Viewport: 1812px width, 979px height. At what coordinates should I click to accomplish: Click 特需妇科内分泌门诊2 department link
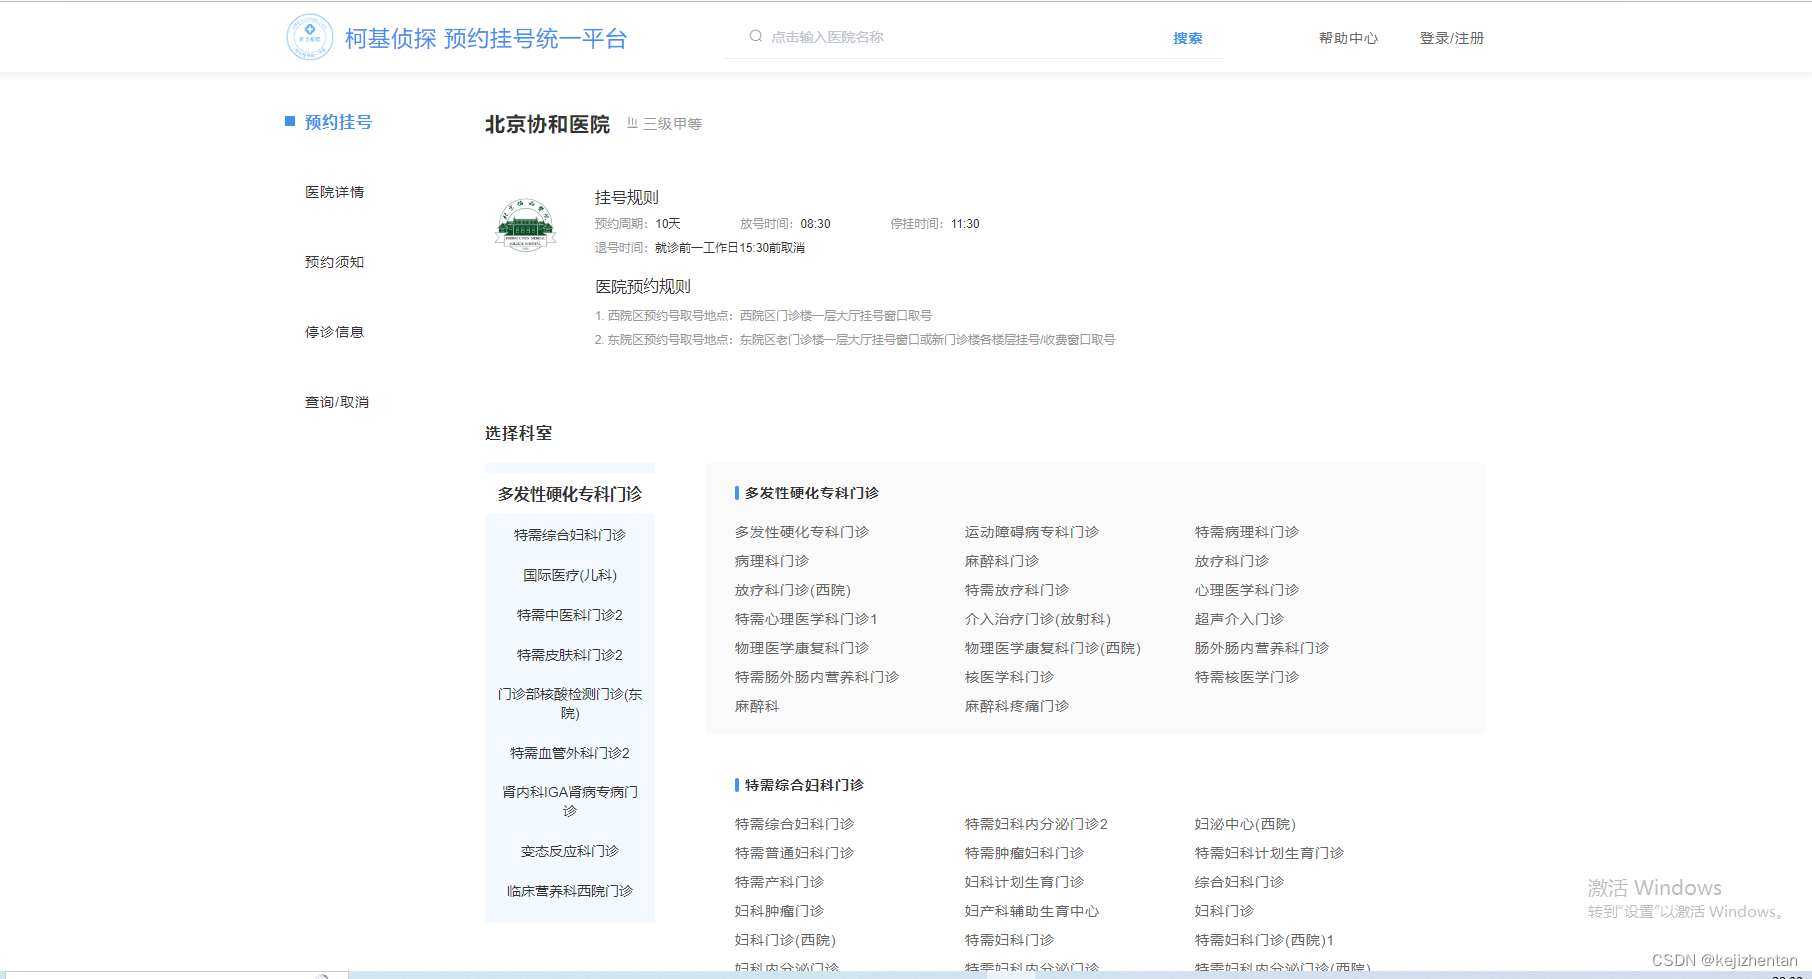tap(1036, 824)
